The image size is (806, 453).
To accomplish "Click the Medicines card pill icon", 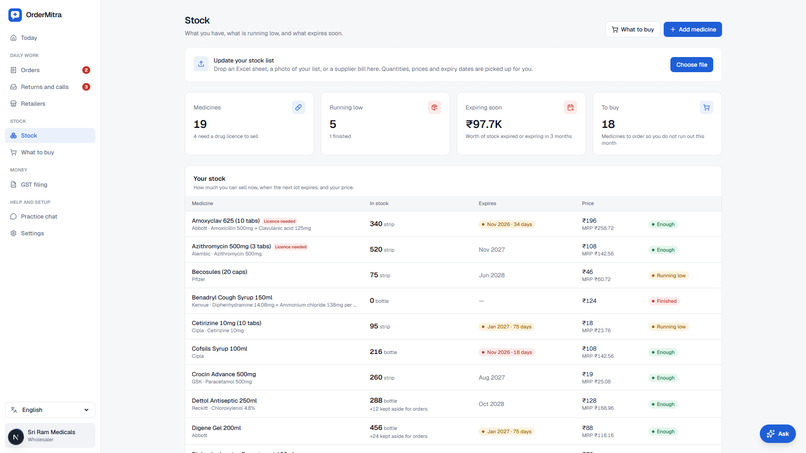I will coord(298,107).
